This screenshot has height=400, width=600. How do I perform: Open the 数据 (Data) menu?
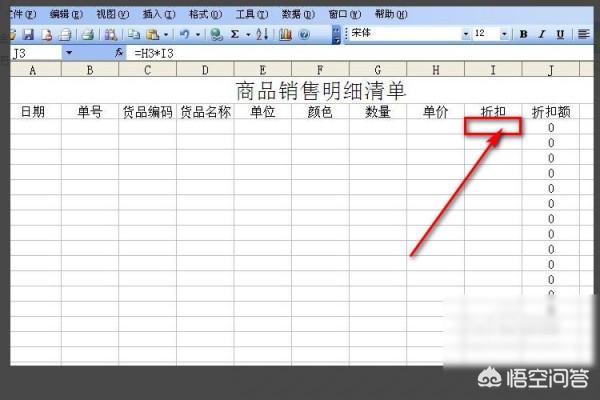(298, 15)
